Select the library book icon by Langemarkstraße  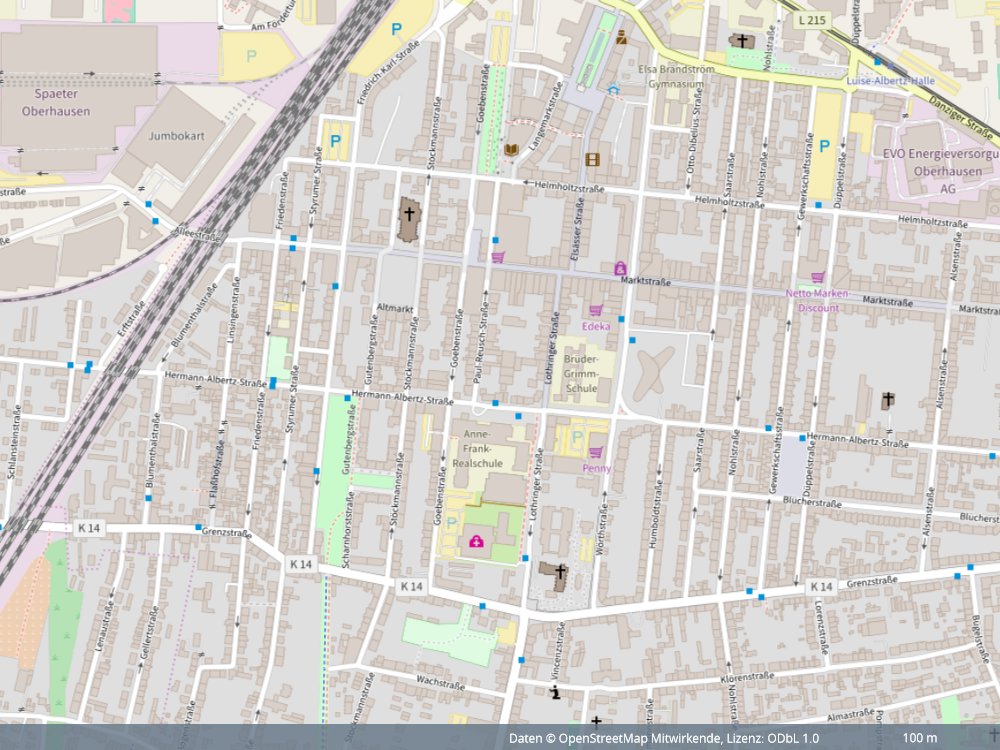(511, 150)
